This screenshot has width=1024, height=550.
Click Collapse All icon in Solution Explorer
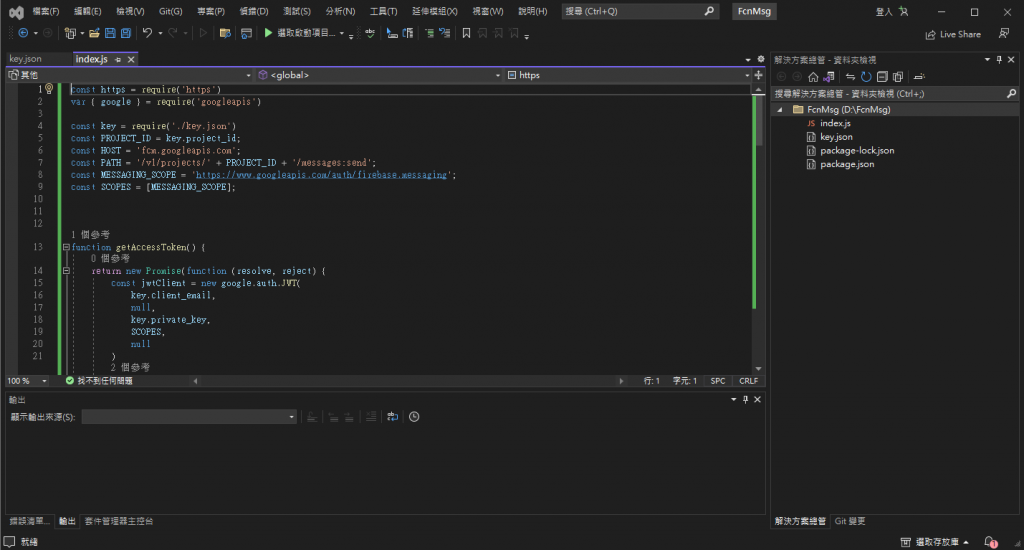pos(882,76)
